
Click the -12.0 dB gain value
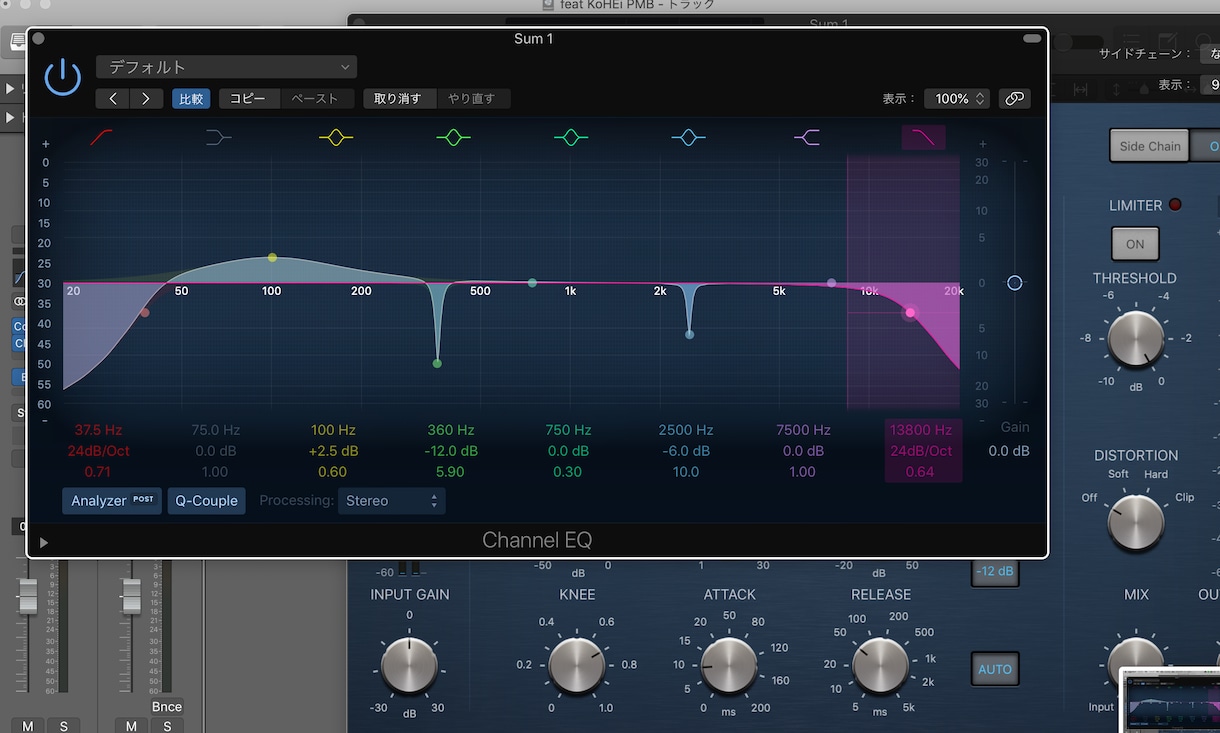[450, 451]
